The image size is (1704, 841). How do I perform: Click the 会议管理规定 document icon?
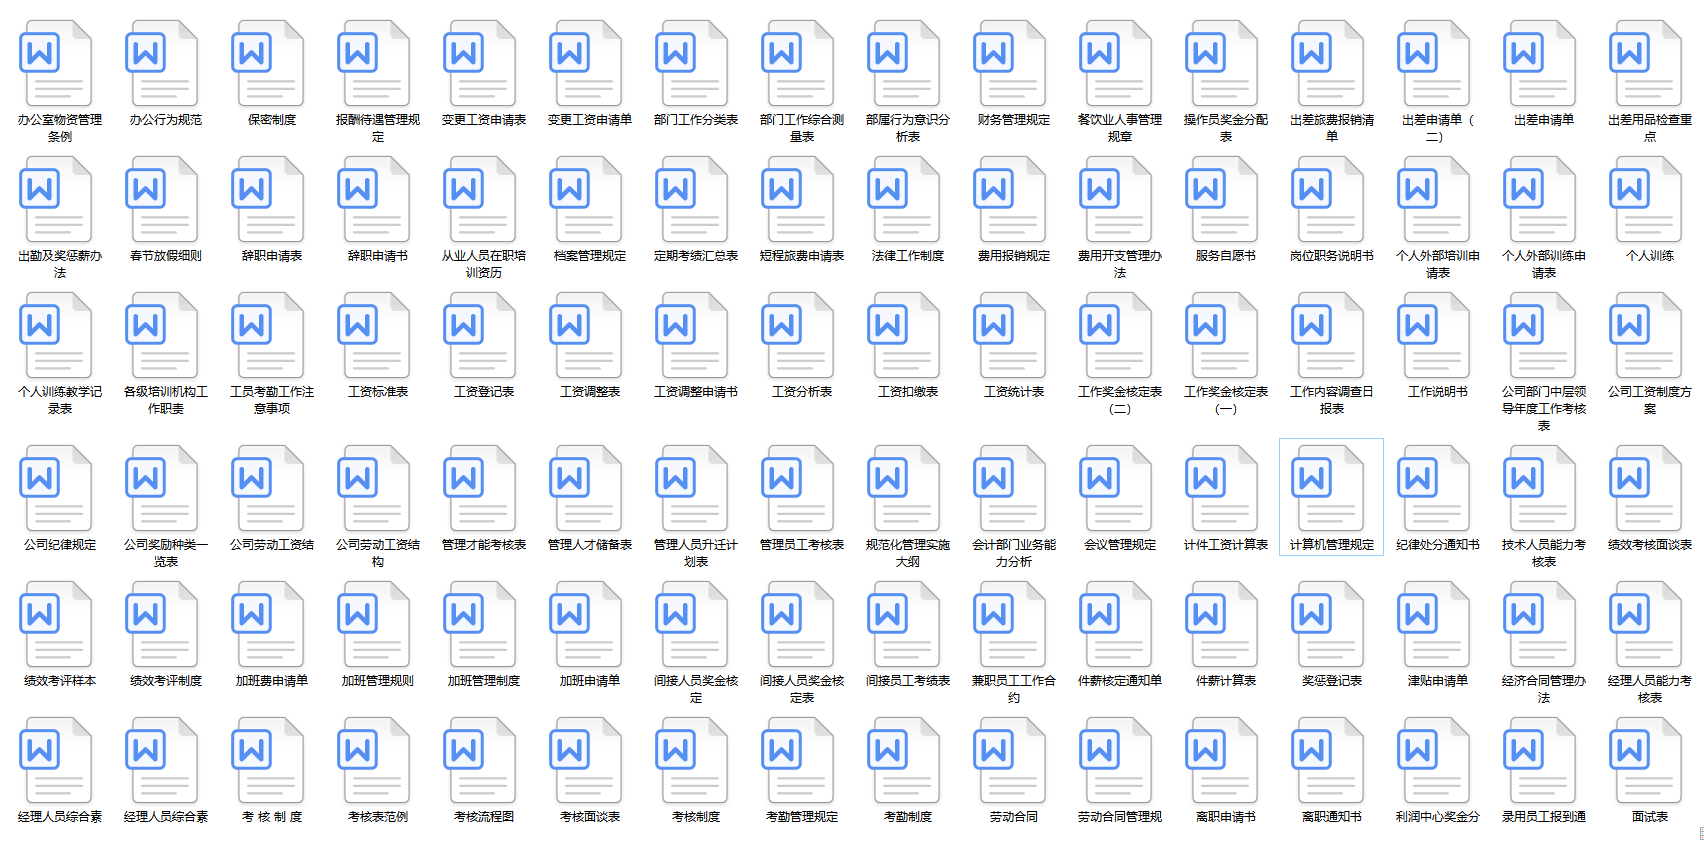1116,489
